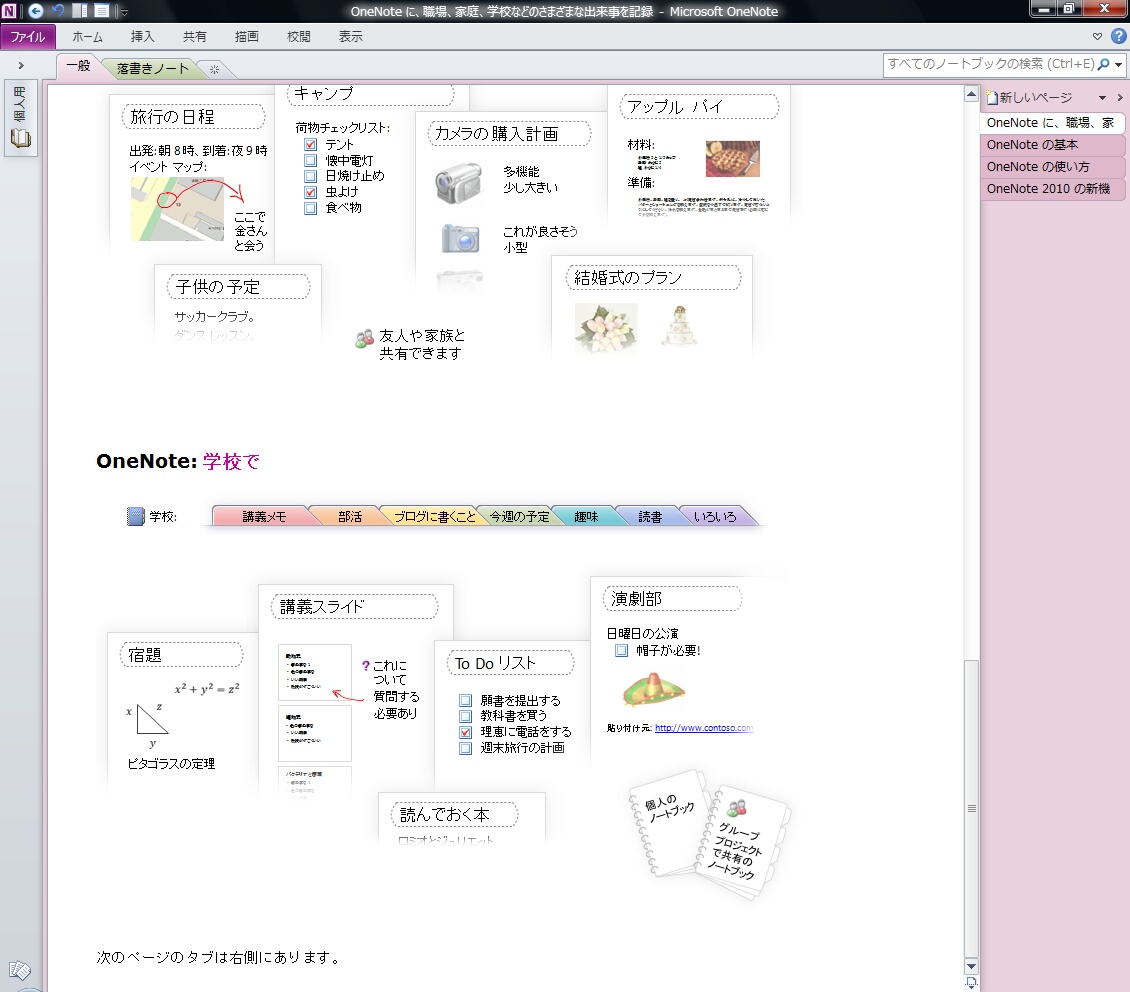Check the 教科書を買う to-do box
The height and width of the screenshot is (992, 1130).
click(466, 716)
